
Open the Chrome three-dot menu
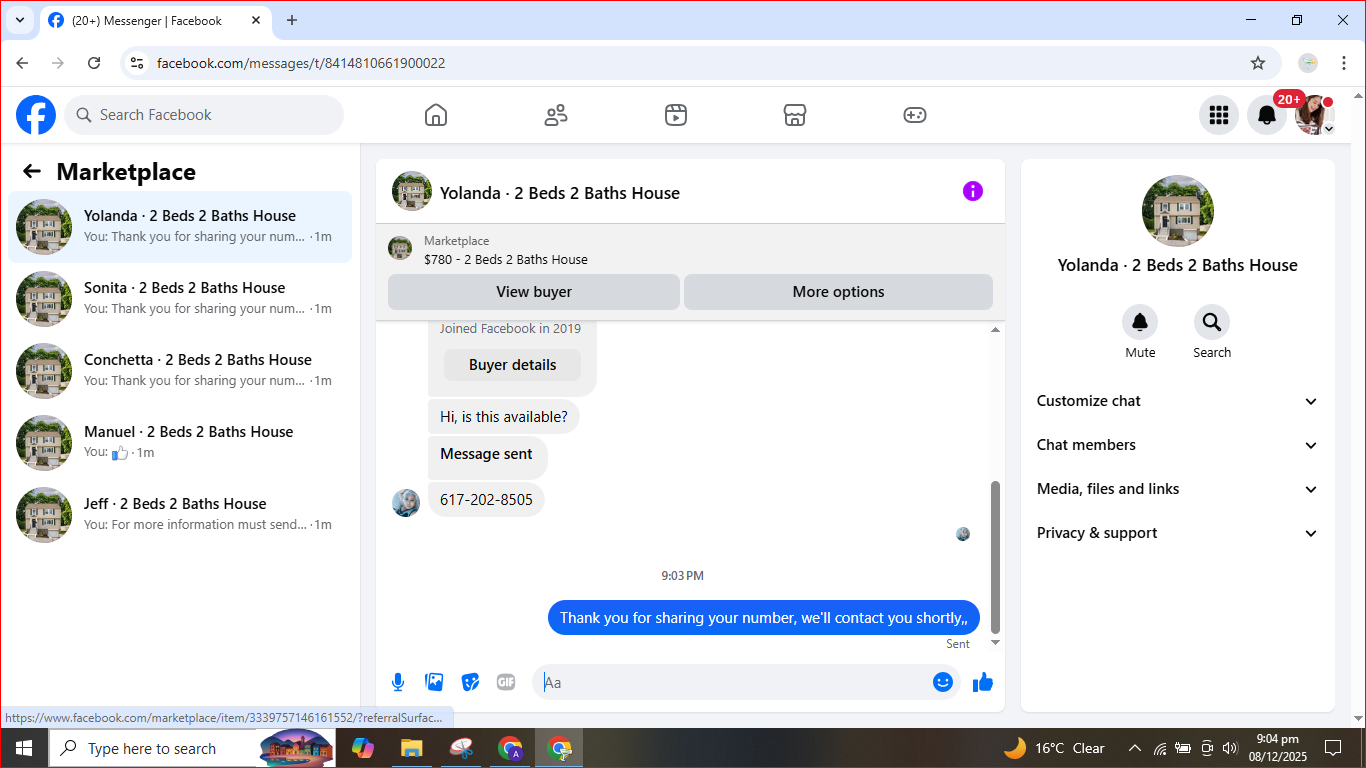[x=1344, y=63]
